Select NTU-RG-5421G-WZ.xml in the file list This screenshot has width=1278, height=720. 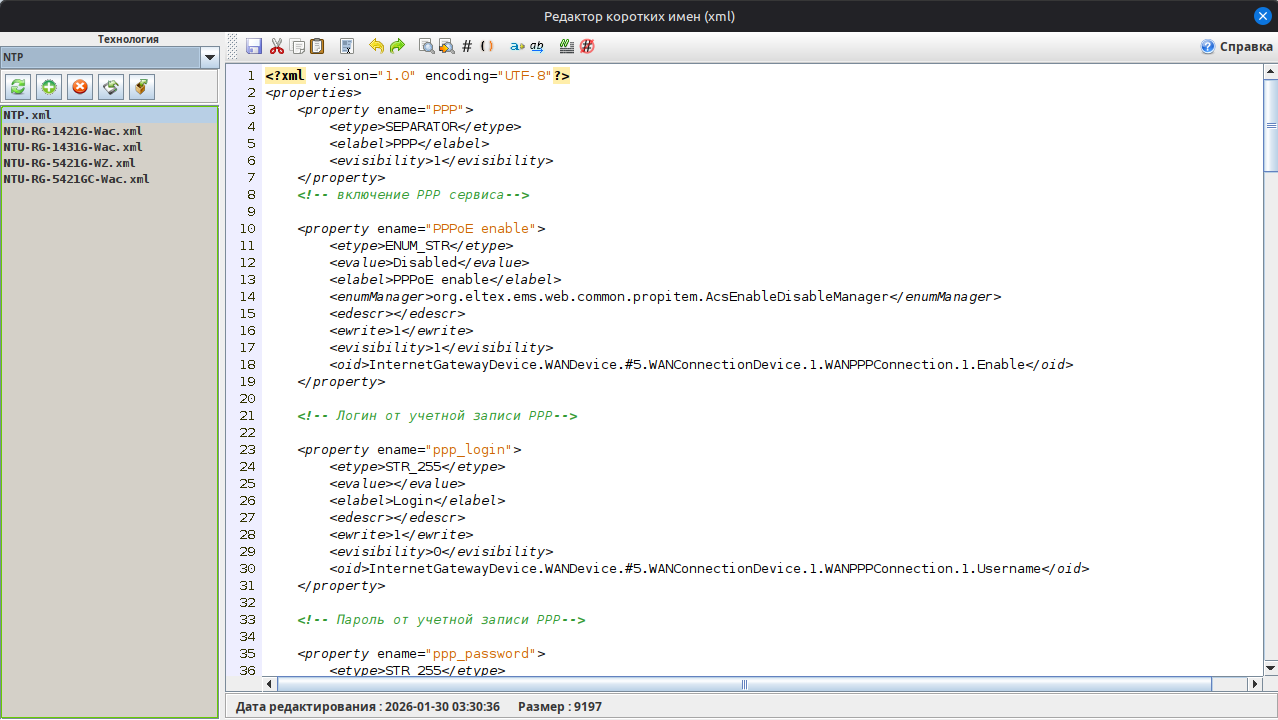pyautogui.click(x=69, y=163)
